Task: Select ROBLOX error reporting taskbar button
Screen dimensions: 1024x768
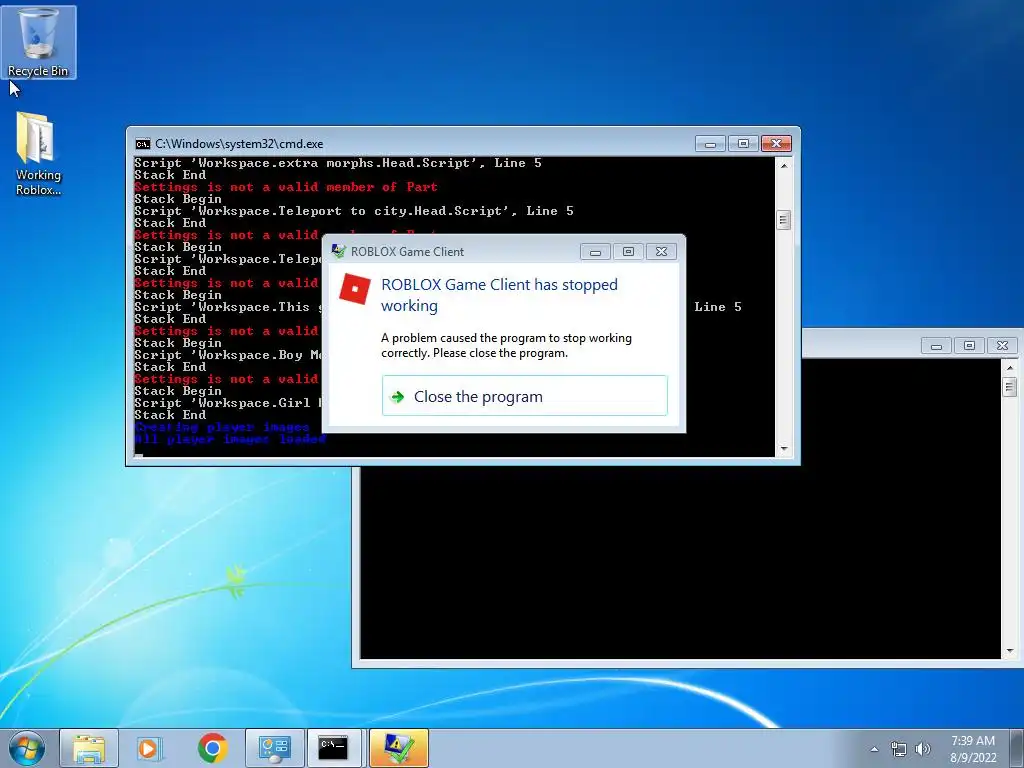Action: (x=398, y=748)
